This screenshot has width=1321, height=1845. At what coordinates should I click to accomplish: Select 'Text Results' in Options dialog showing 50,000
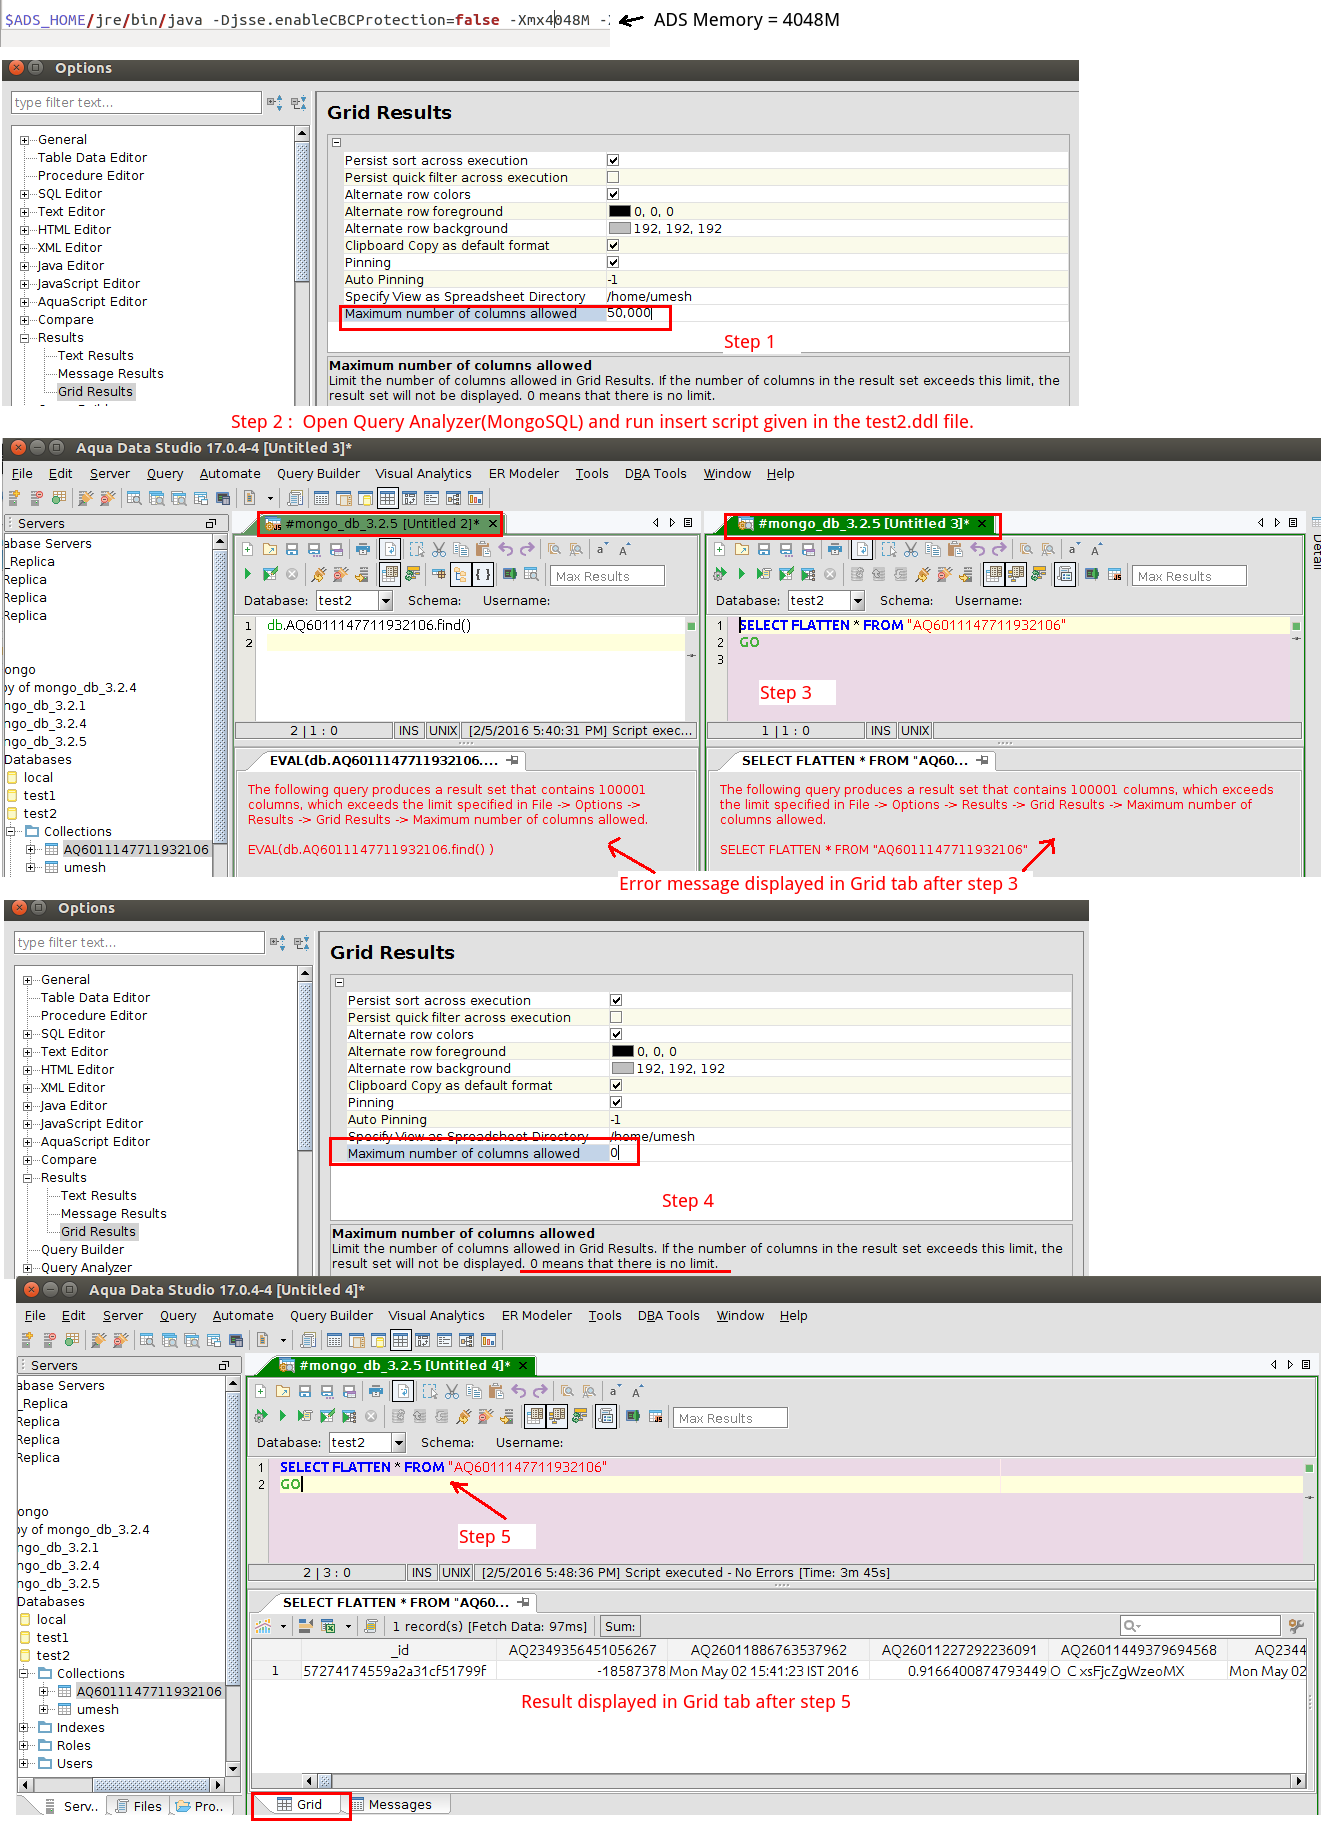95,356
